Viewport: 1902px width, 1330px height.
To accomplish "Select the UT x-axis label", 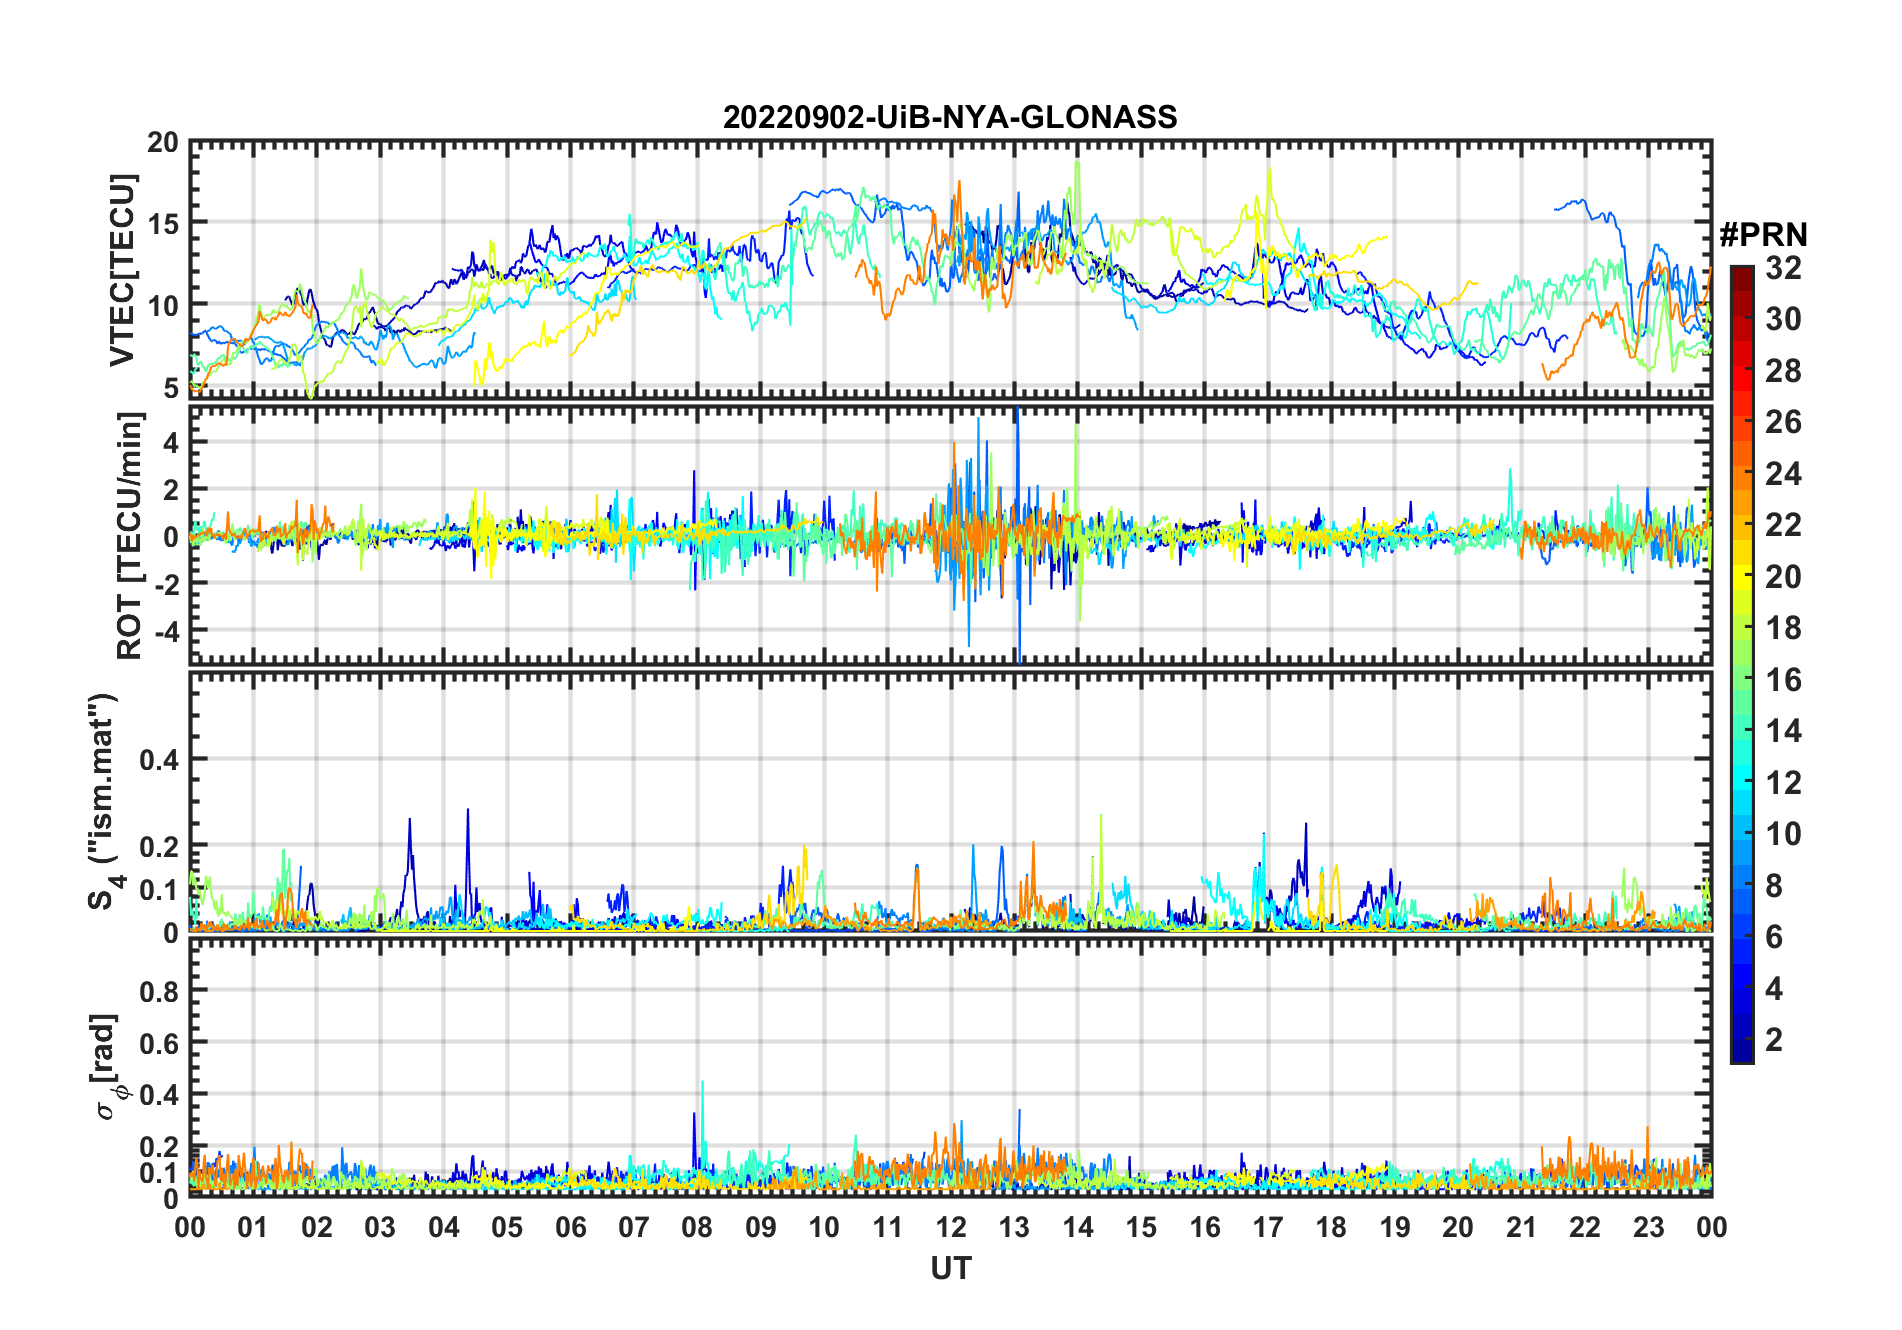I will [x=951, y=1268].
